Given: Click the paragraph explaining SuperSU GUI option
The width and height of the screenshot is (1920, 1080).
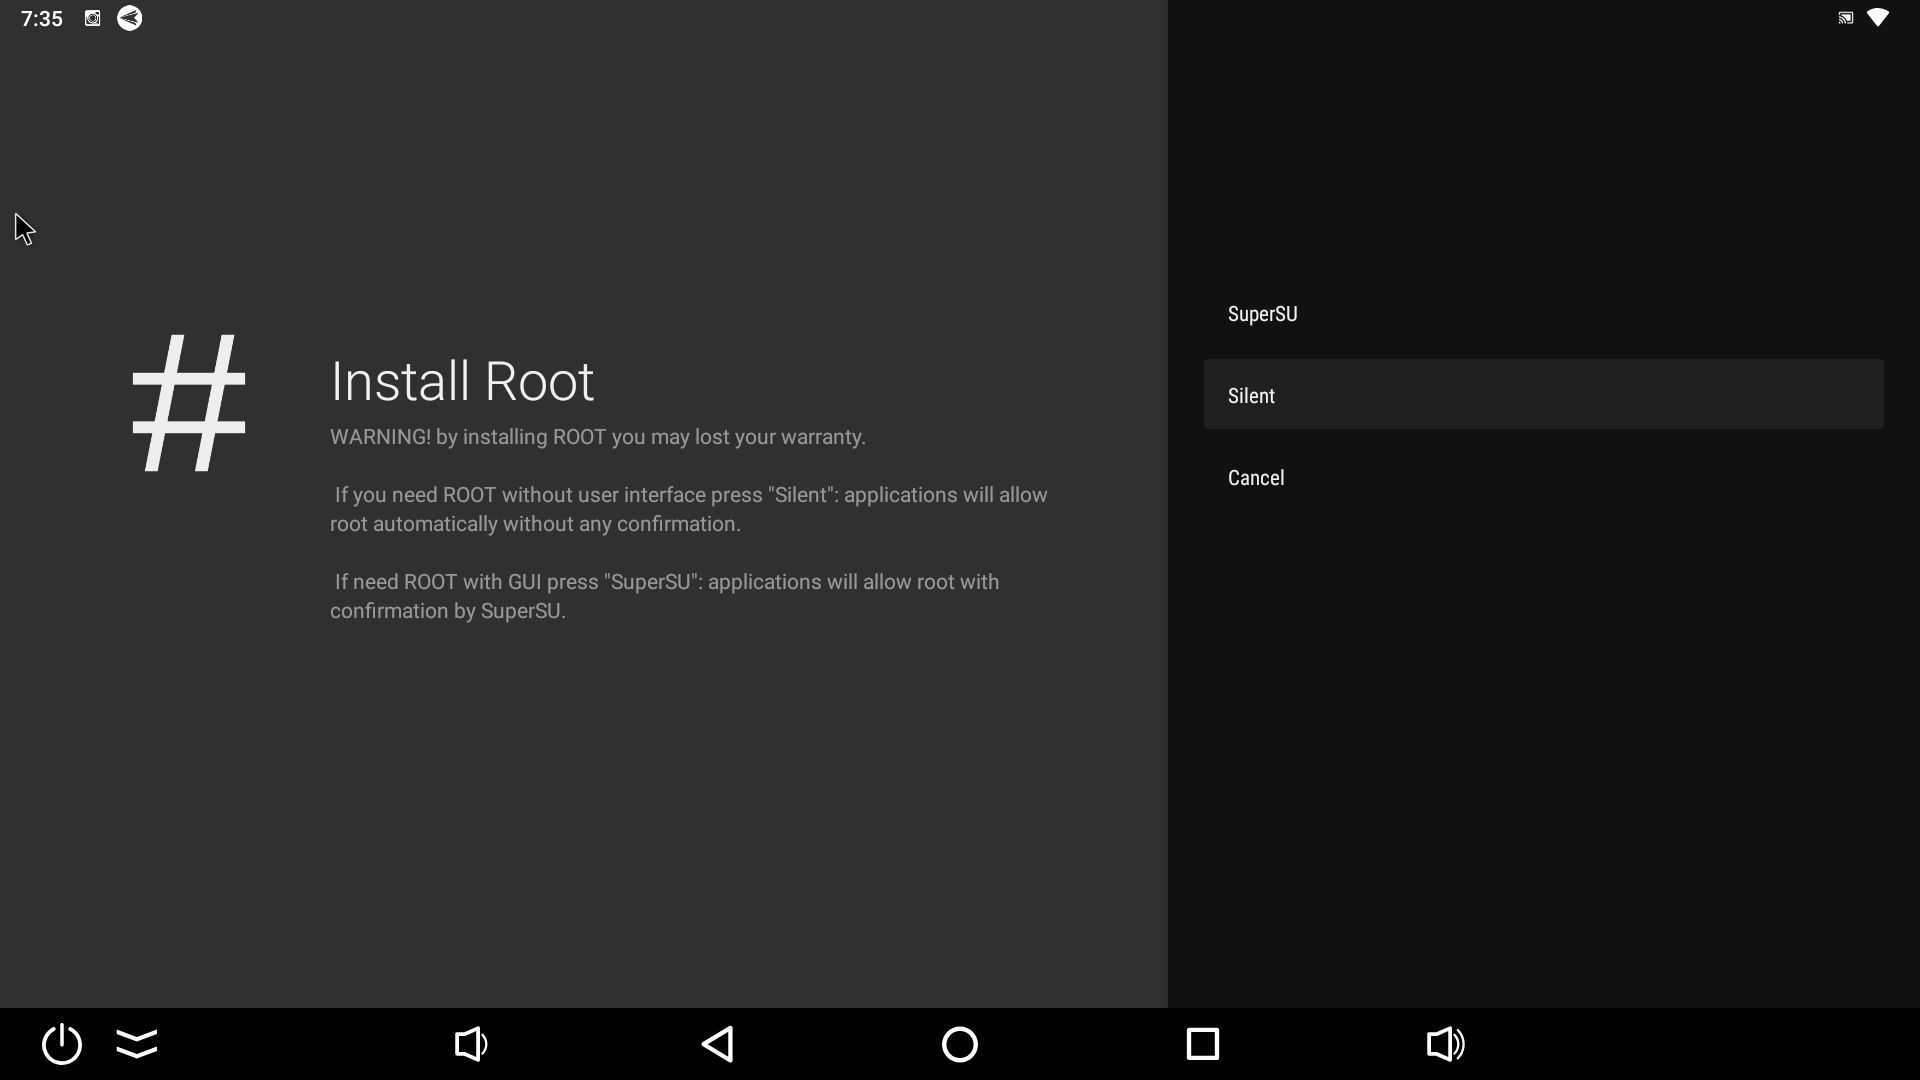Looking at the screenshot, I should 664,596.
